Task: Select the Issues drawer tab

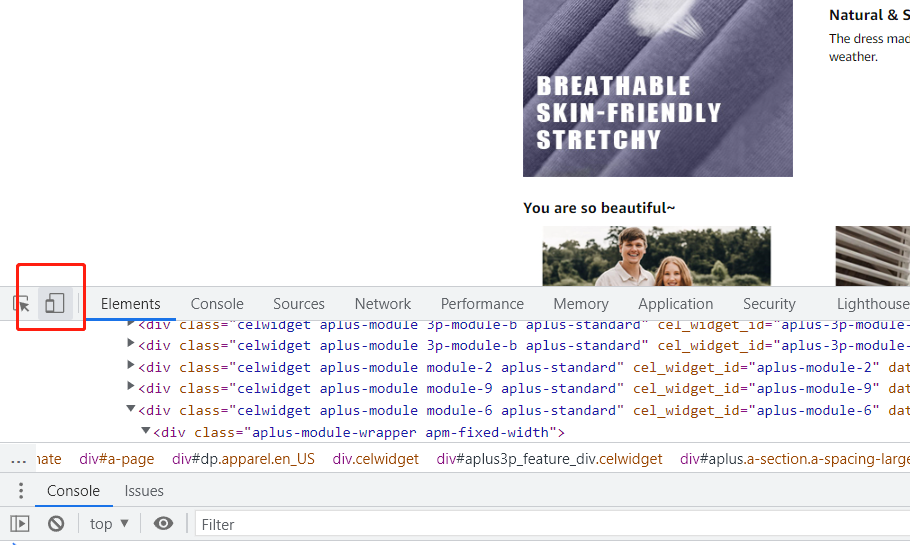Action: click(144, 491)
